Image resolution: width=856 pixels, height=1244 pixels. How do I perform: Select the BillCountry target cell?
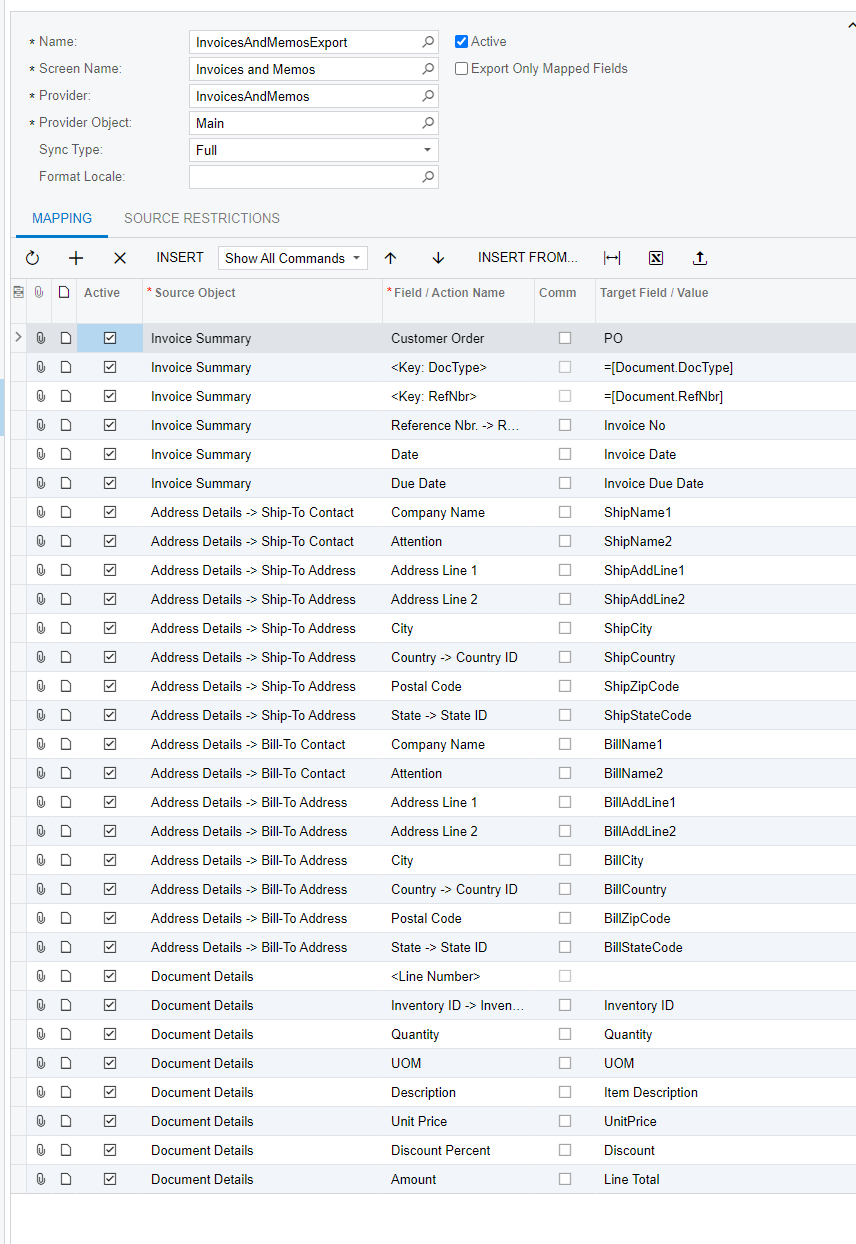[726, 889]
